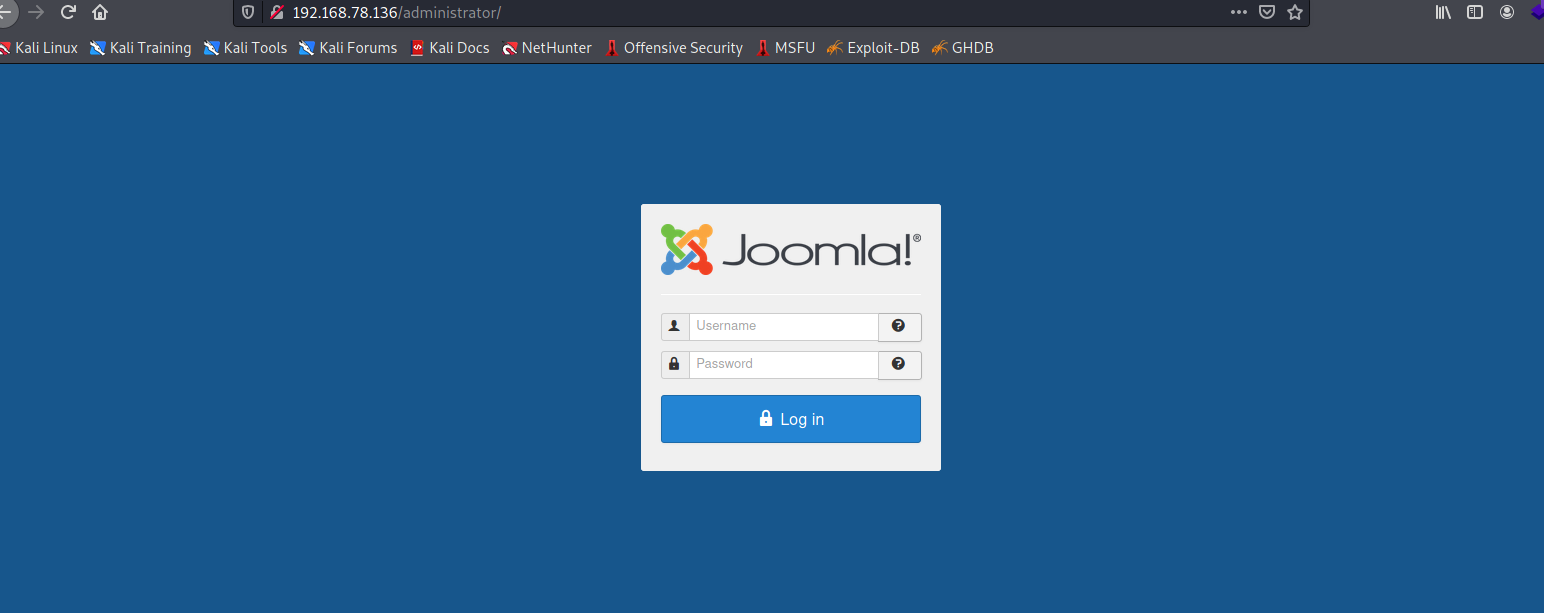Focus the Password input field
Viewport: 1544px width, 613px height.
point(784,364)
